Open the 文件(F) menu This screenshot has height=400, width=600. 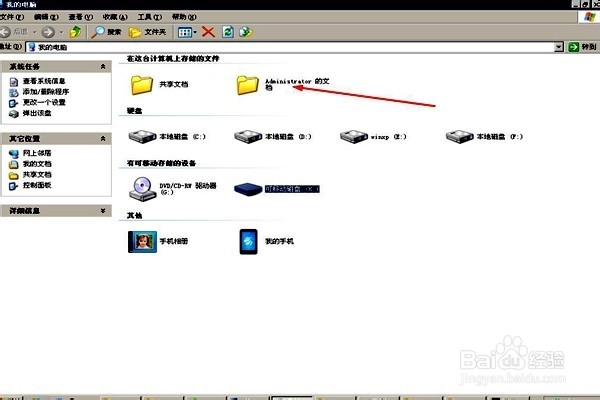11,17
